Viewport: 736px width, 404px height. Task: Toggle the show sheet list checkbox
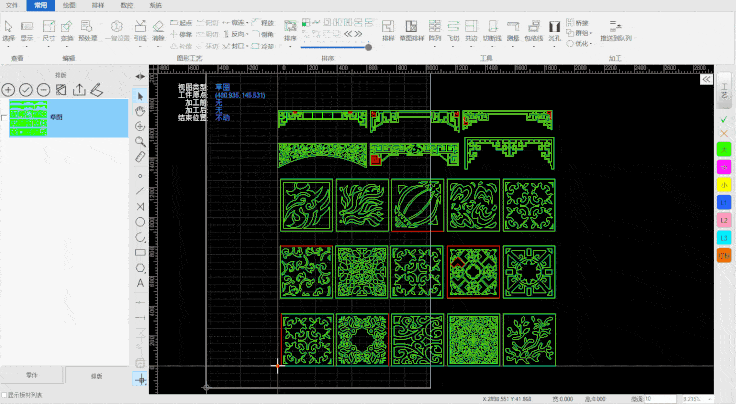(4, 395)
